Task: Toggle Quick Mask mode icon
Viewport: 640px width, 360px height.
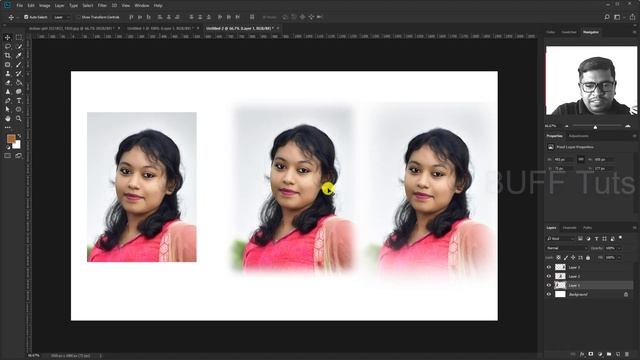Action: click(x=8, y=156)
